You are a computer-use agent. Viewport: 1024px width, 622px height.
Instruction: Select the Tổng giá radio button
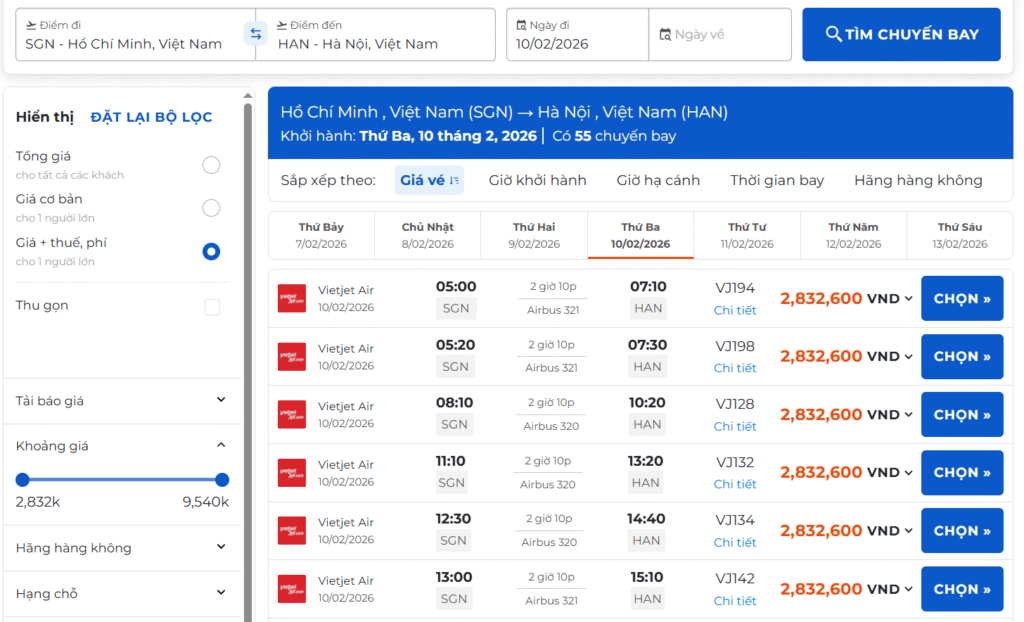tap(210, 166)
